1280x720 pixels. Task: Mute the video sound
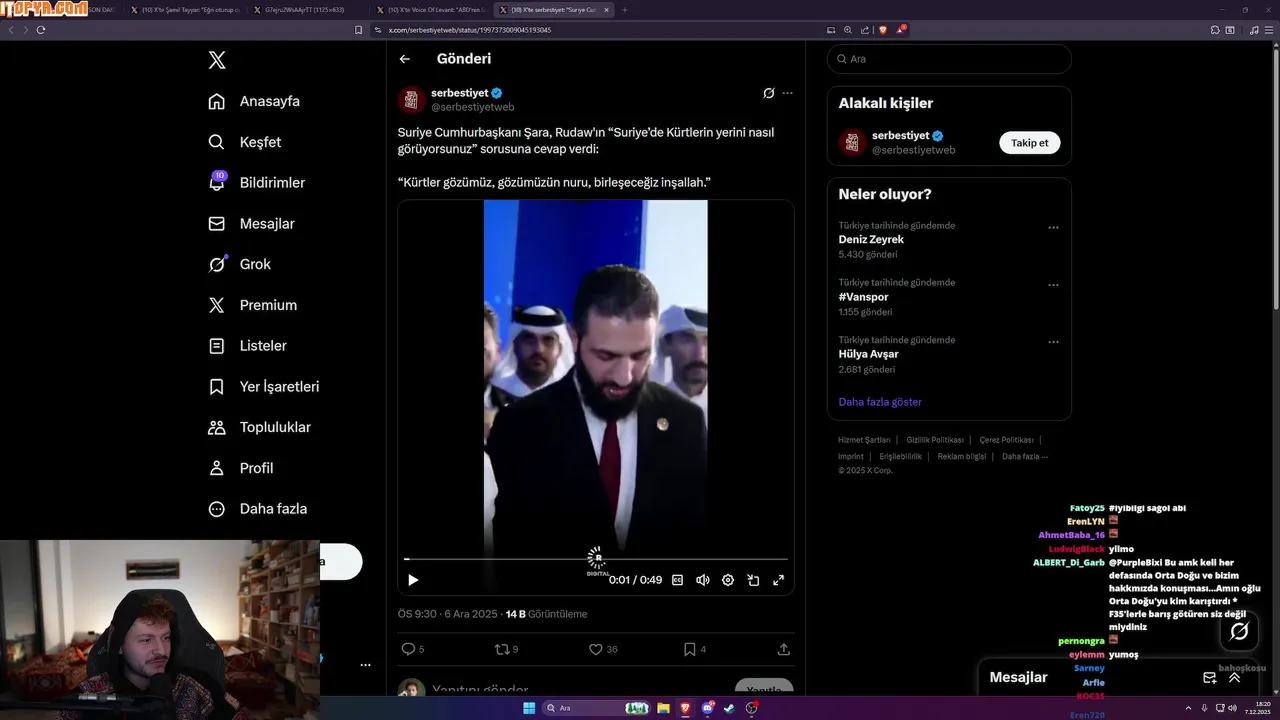click(702, 580)
